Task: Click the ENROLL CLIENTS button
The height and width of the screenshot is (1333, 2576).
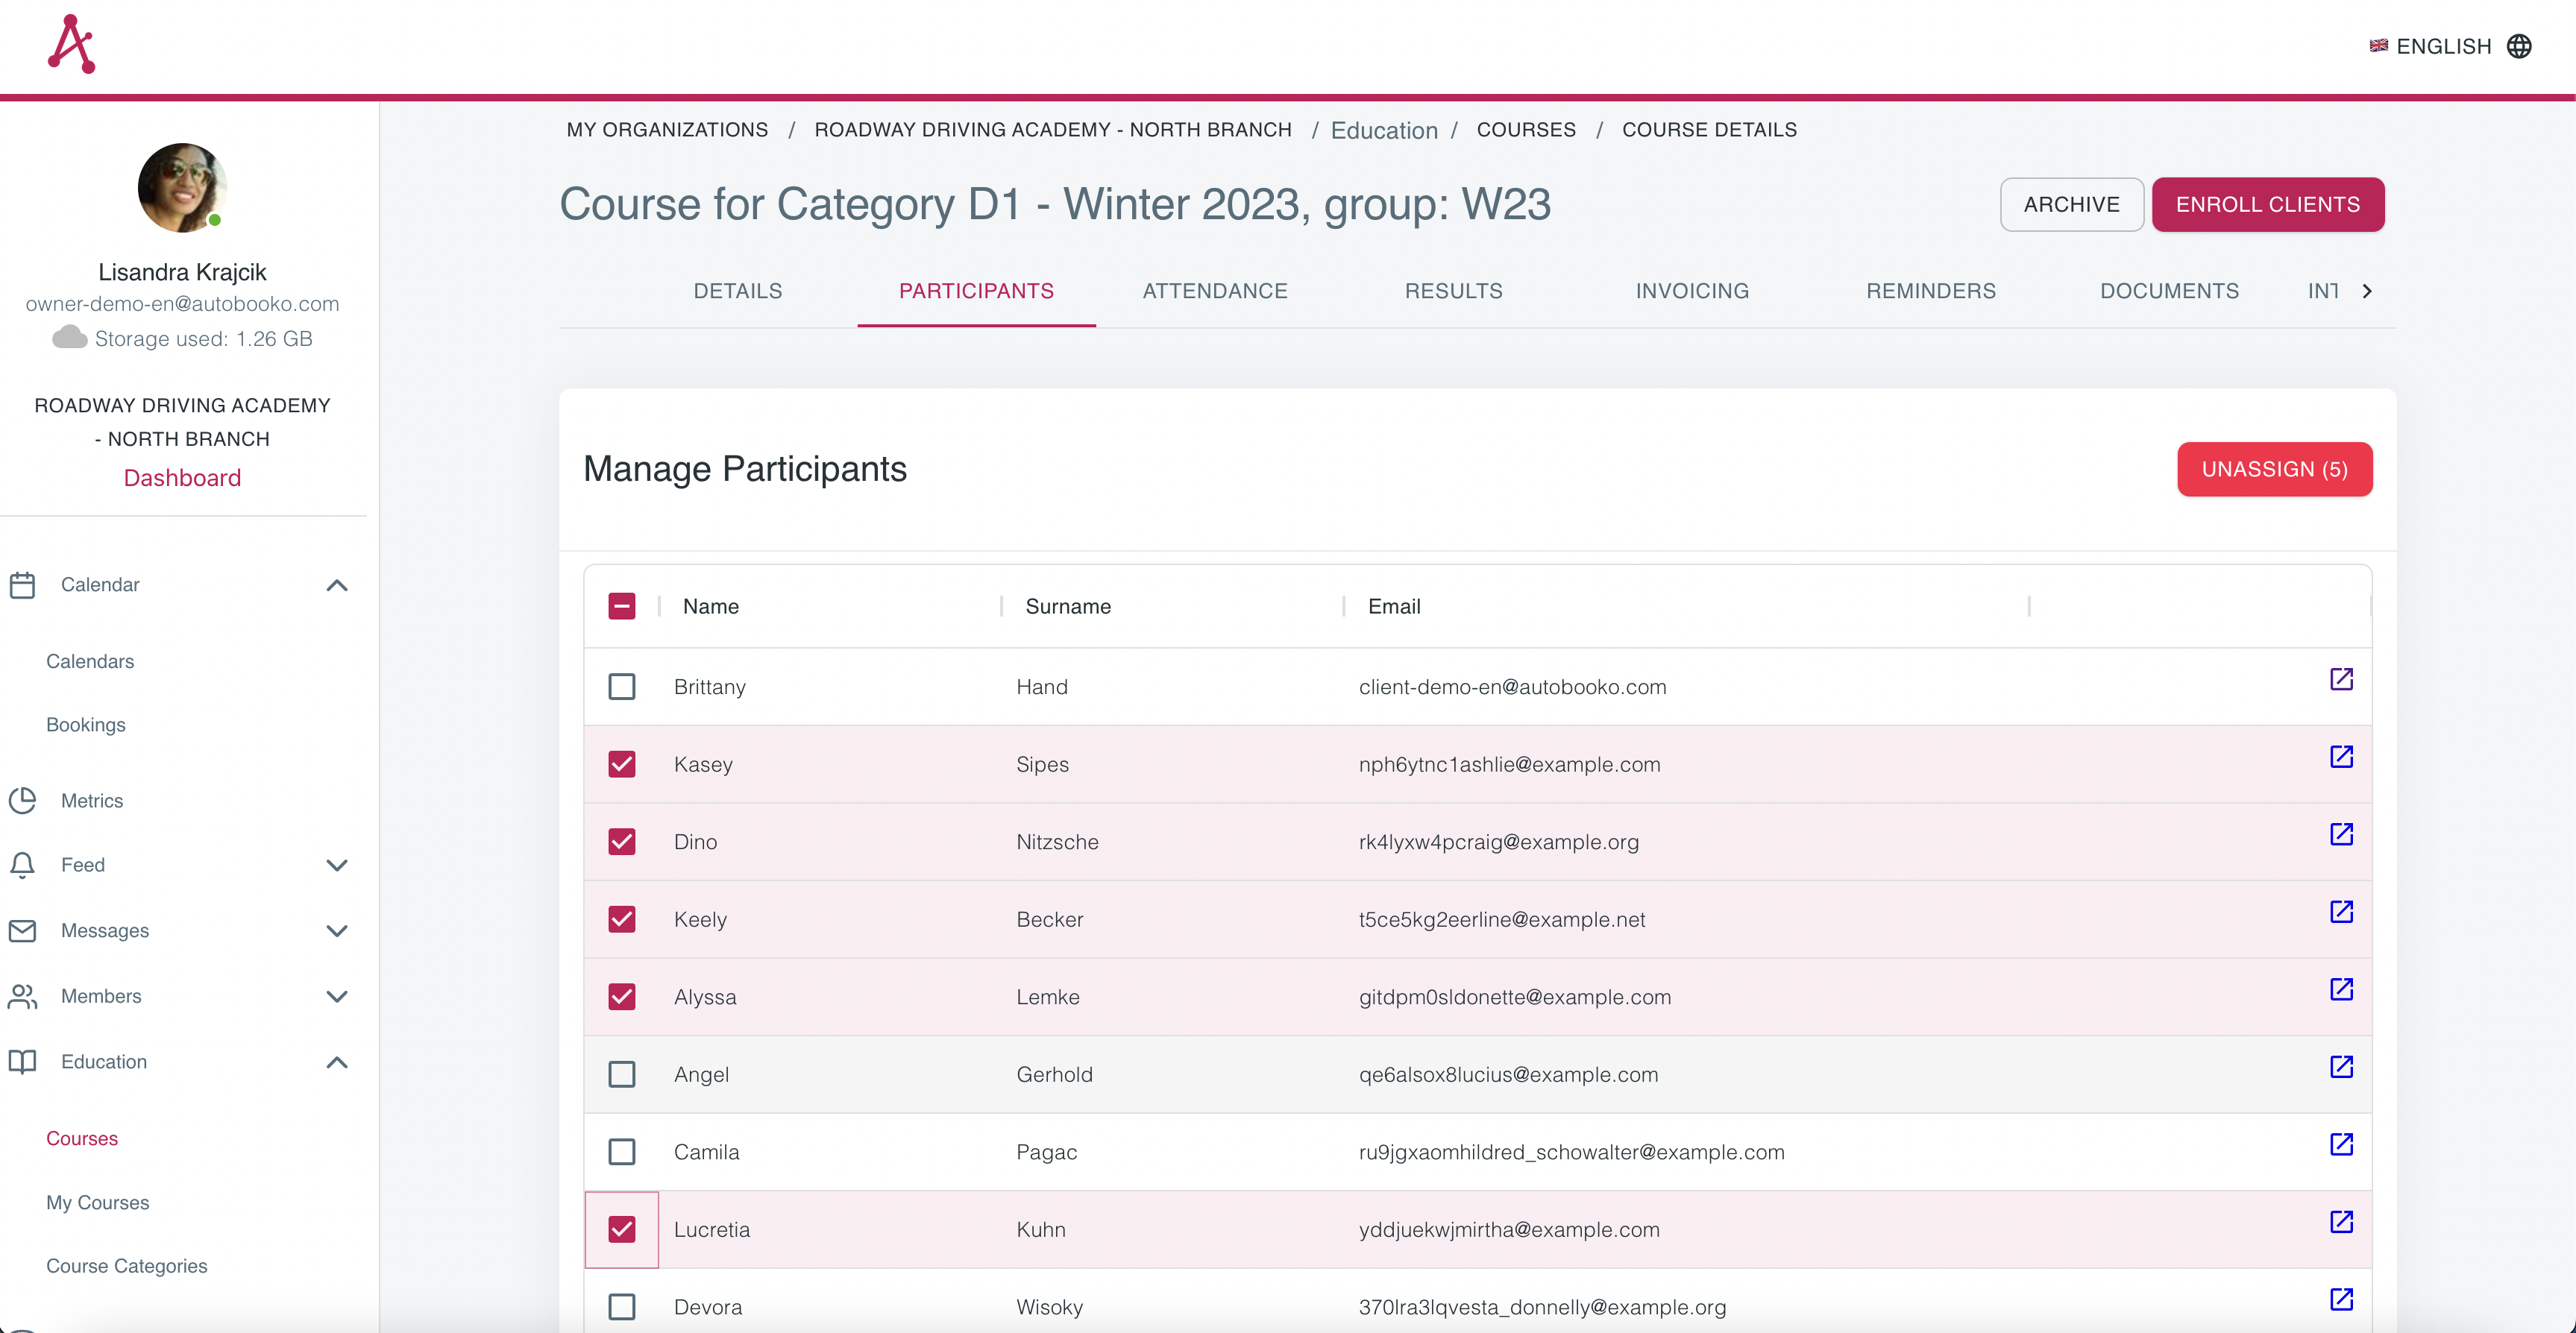Action: coord(2268,204)
